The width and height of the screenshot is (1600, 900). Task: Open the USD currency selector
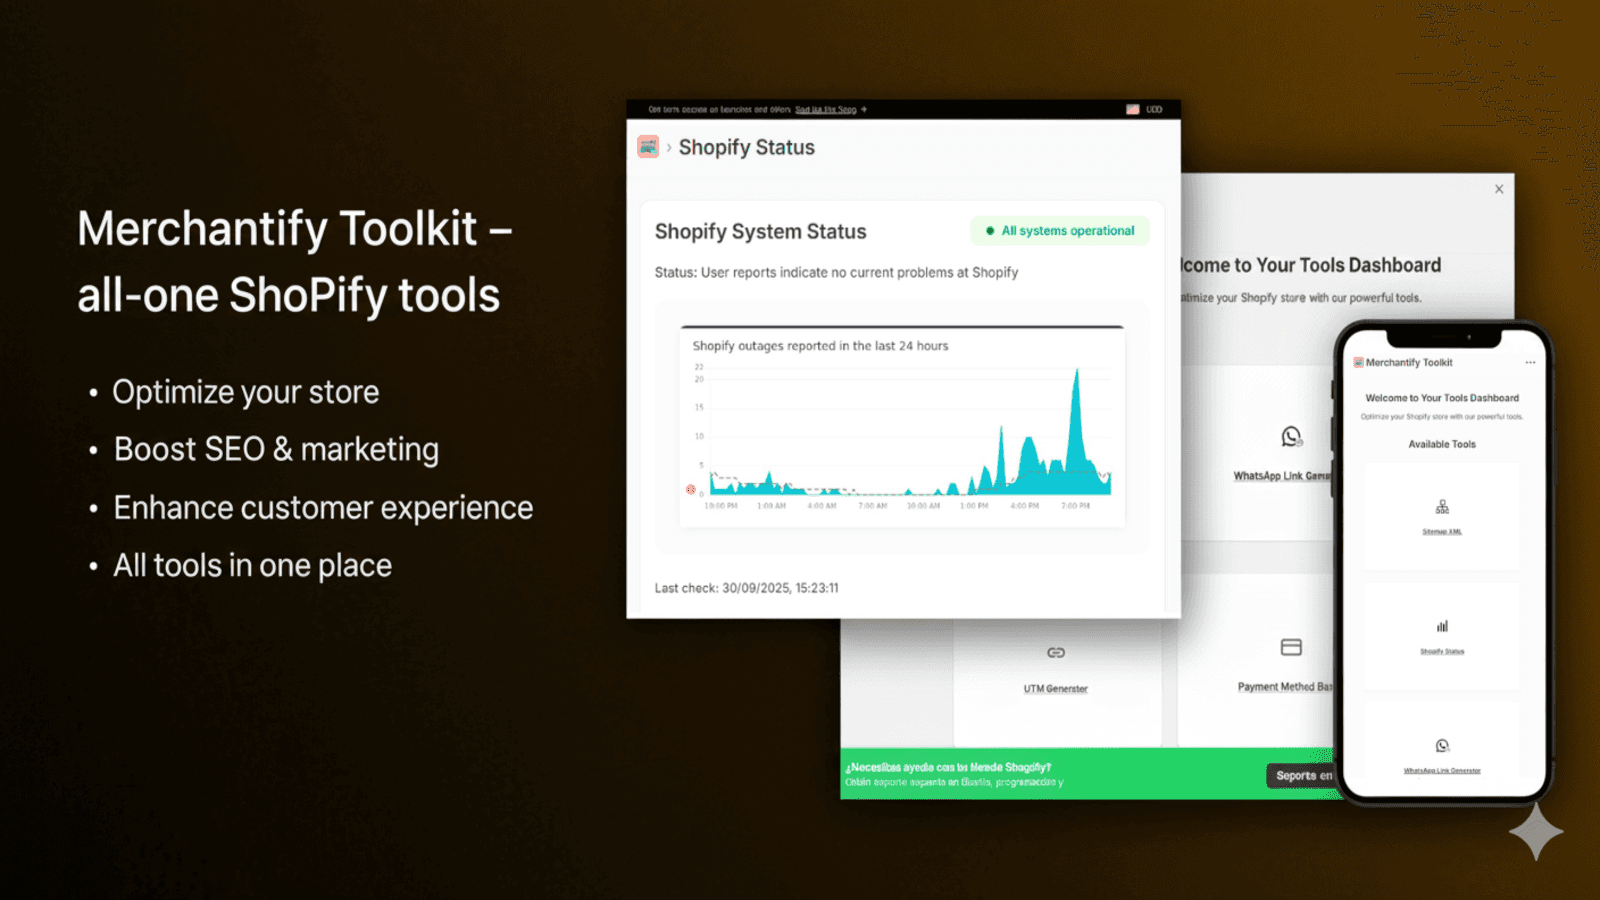(x=1152, y=109)
